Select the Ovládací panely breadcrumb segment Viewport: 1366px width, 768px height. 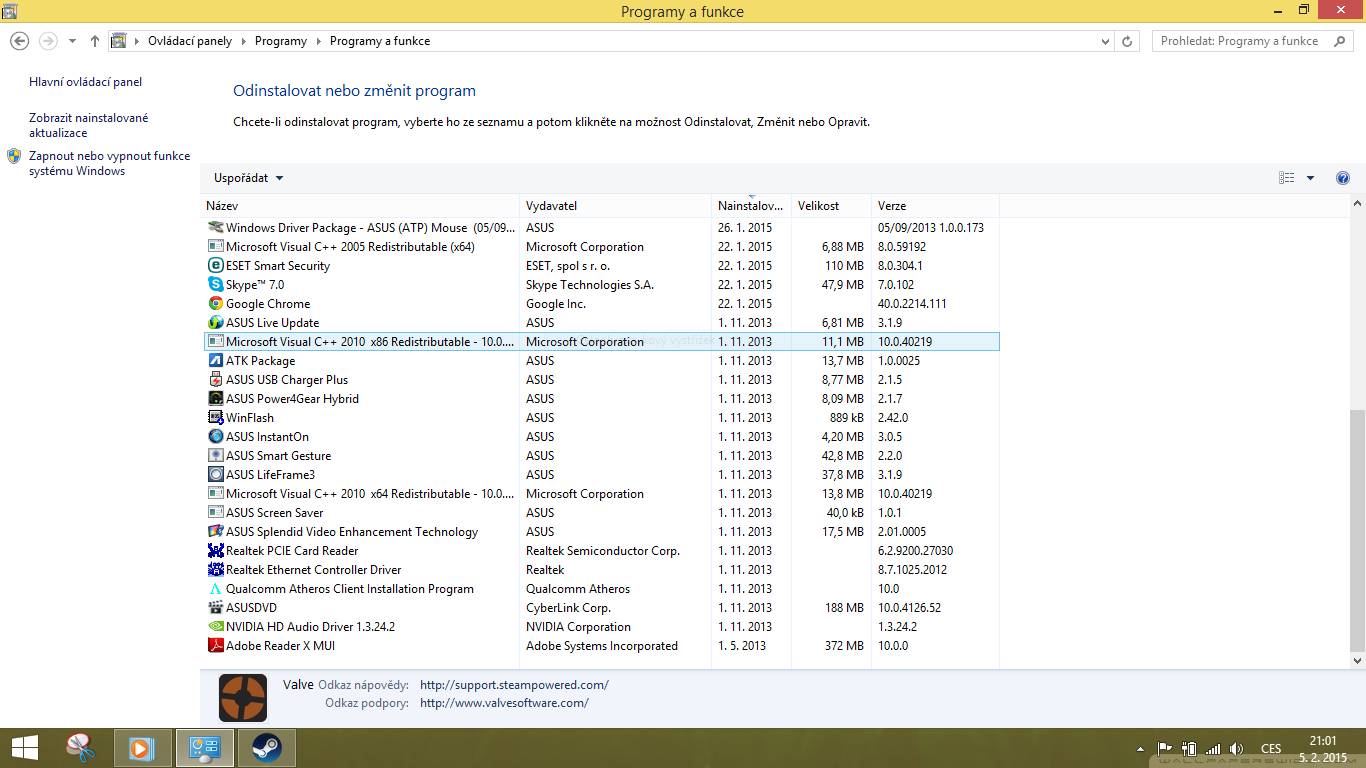pyautogui.click(x=190, y=41)
